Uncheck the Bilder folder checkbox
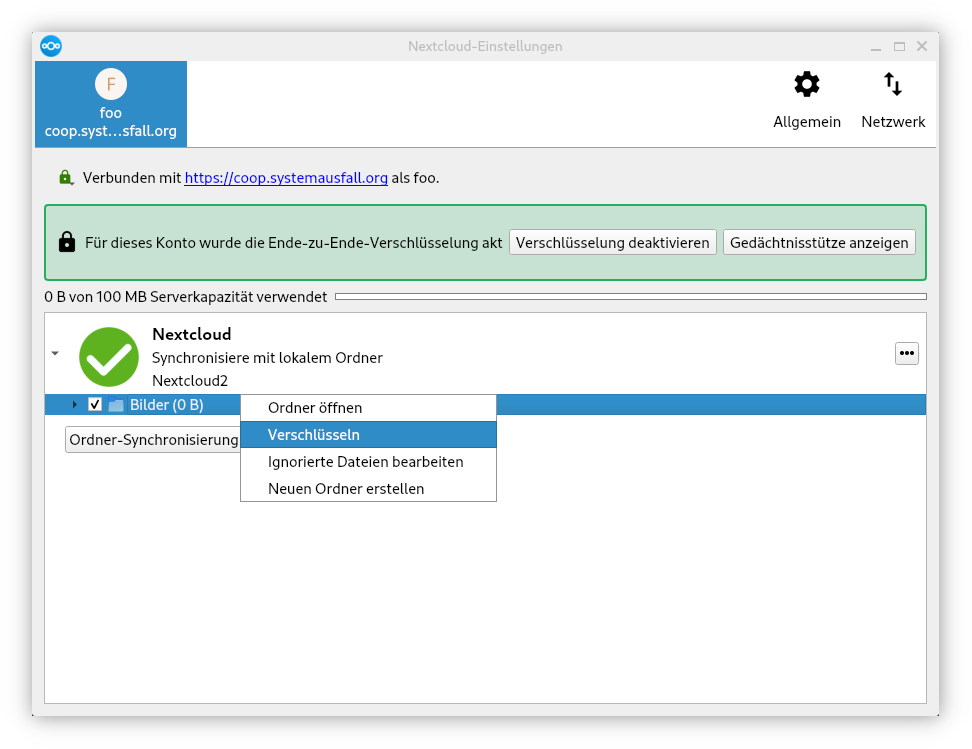The height and width of the screenshot is (749, 972). coord(95,405)
